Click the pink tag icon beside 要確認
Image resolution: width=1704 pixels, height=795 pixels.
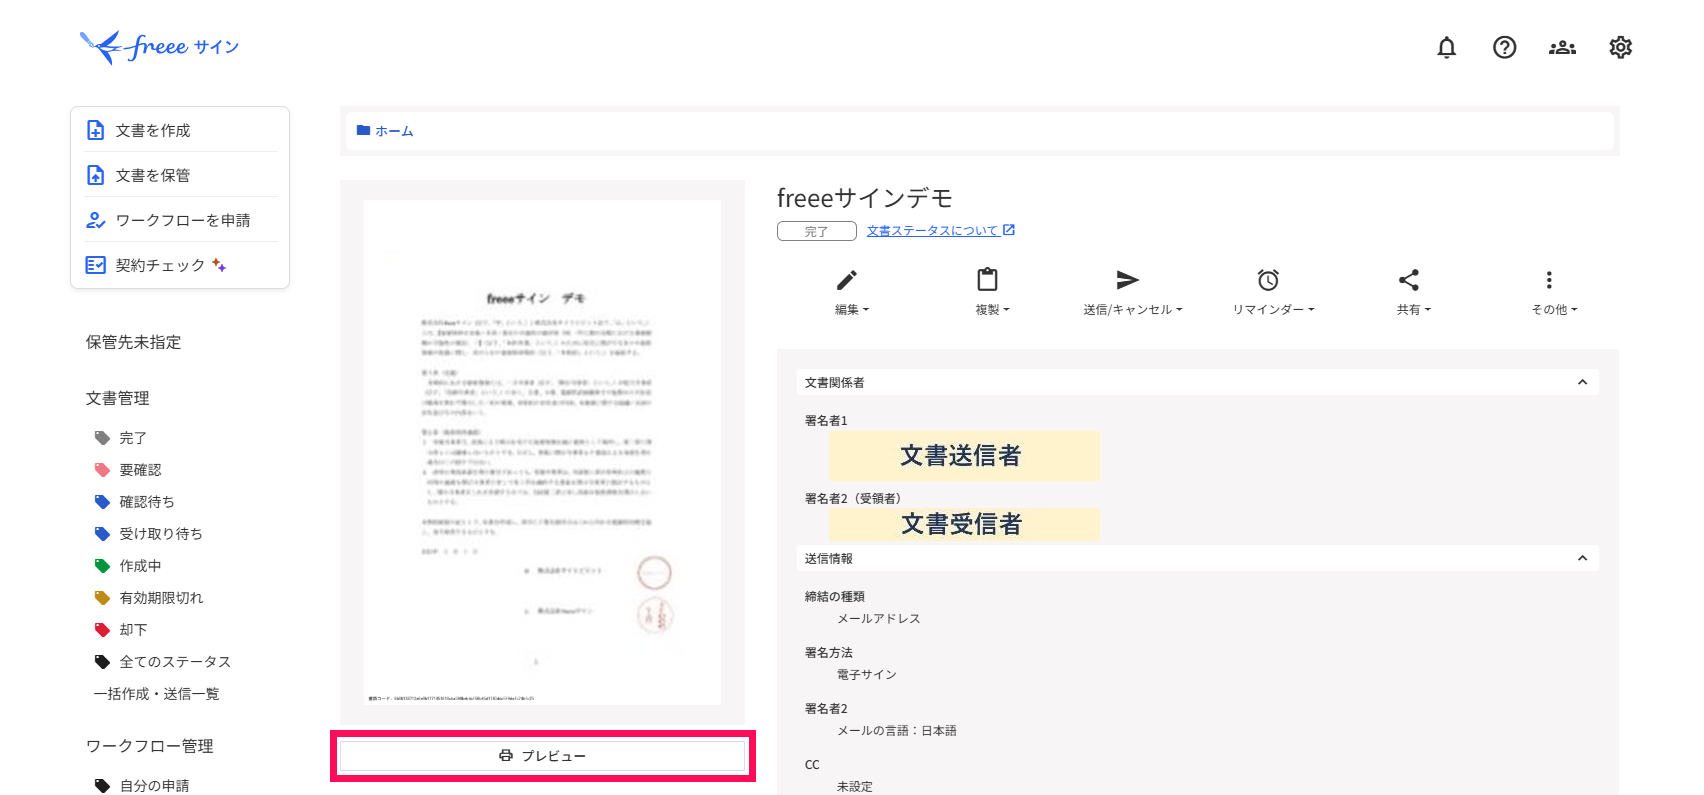[102, 470]
